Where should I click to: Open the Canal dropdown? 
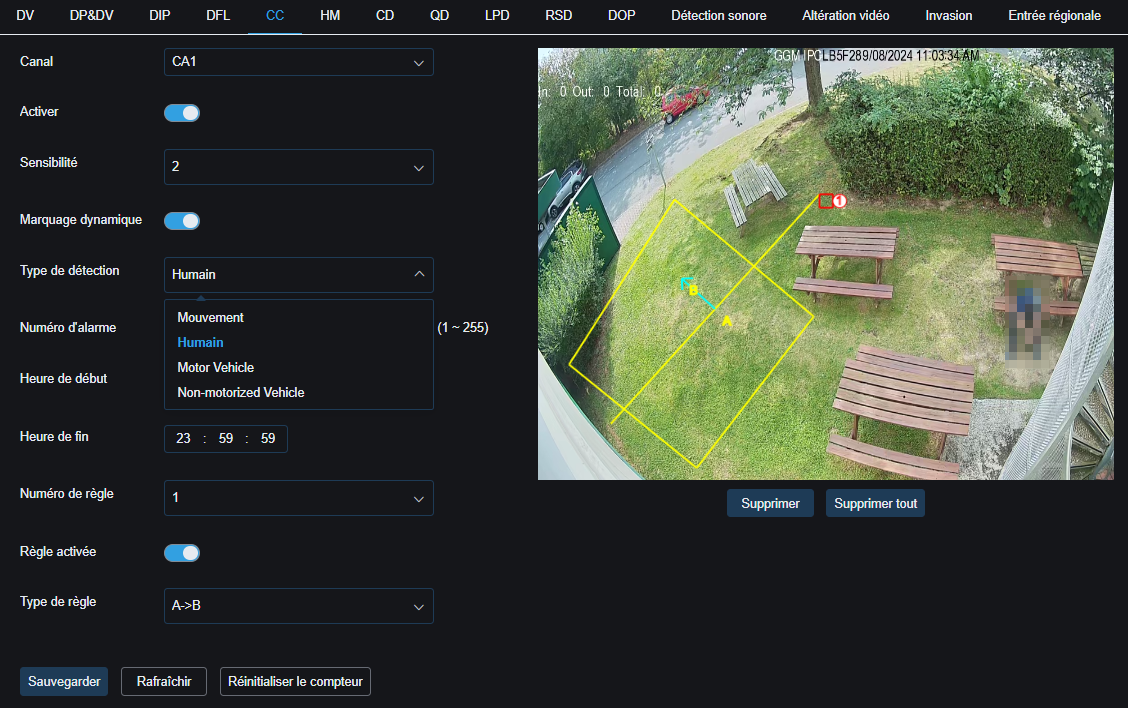pyautogui.click(x=298, y=61)
